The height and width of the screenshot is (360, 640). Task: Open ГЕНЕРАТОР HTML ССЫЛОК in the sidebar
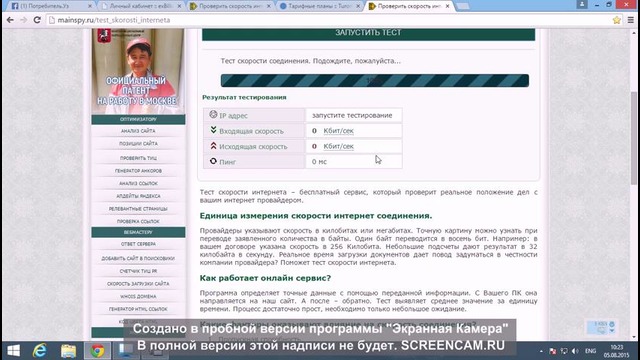point(138,309)
